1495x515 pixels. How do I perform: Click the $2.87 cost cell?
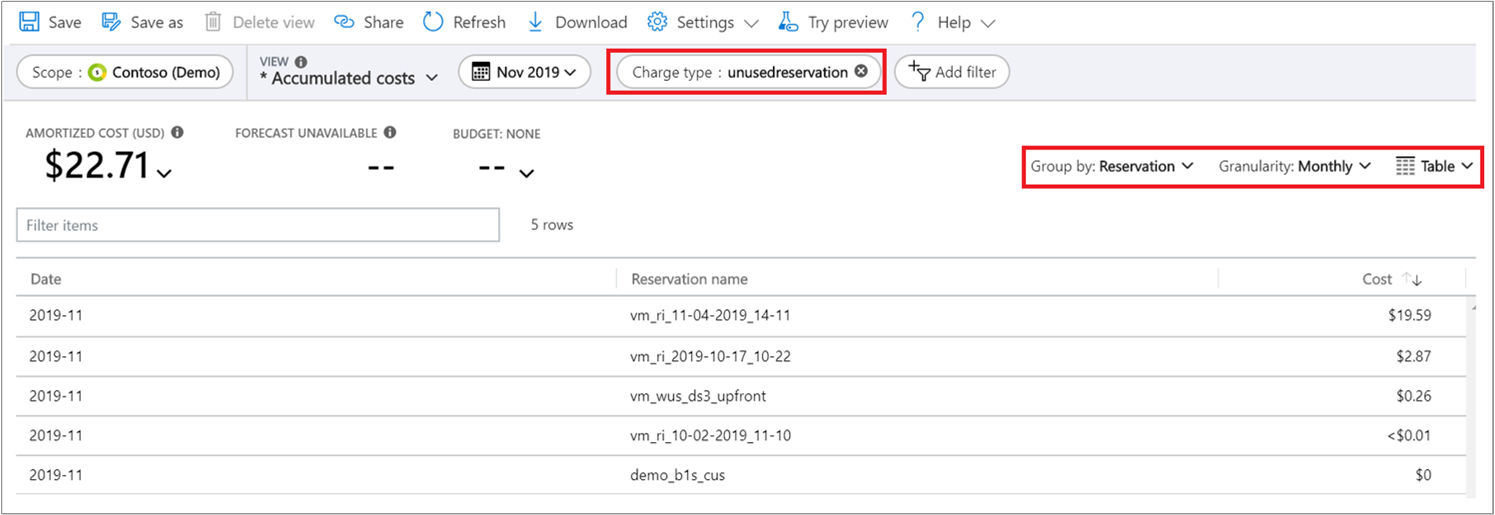[x=1413, y=355]
